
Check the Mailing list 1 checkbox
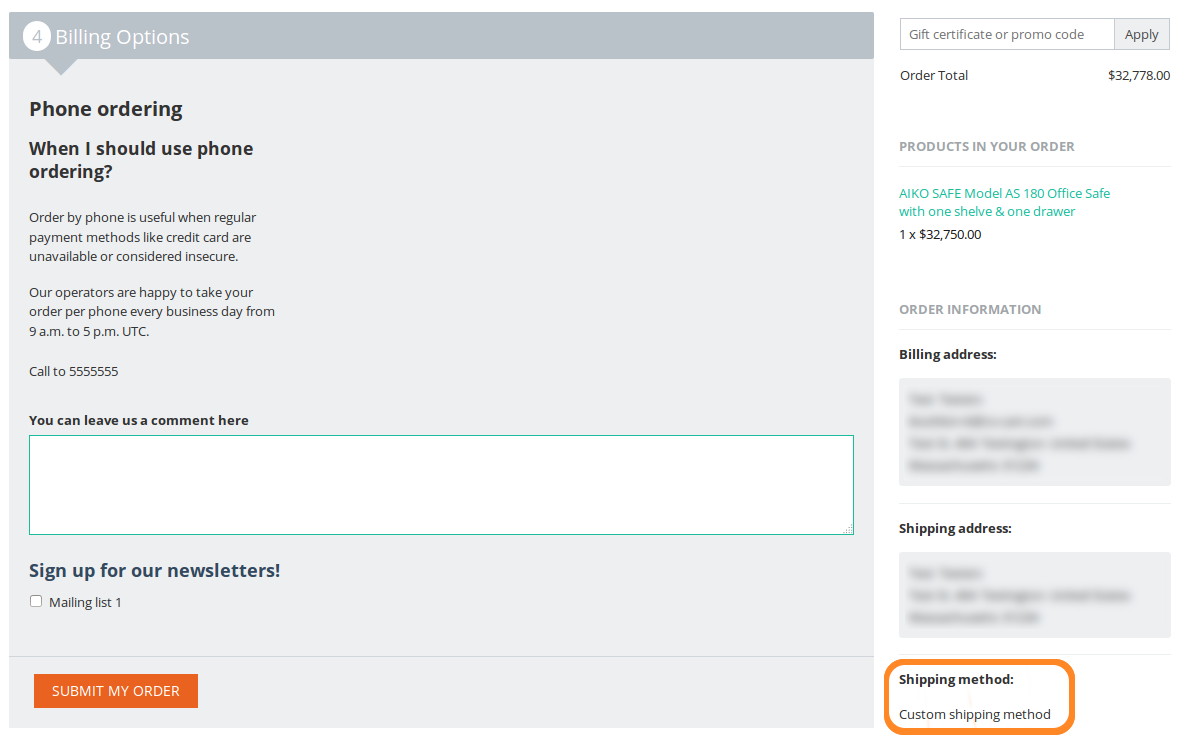click(36, 601)
